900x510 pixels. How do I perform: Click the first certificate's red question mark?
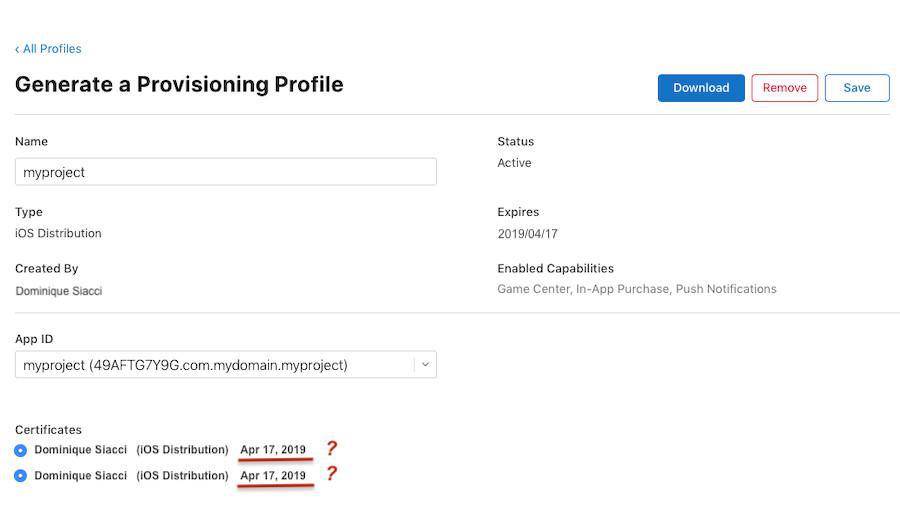click(x=332, y=448)
